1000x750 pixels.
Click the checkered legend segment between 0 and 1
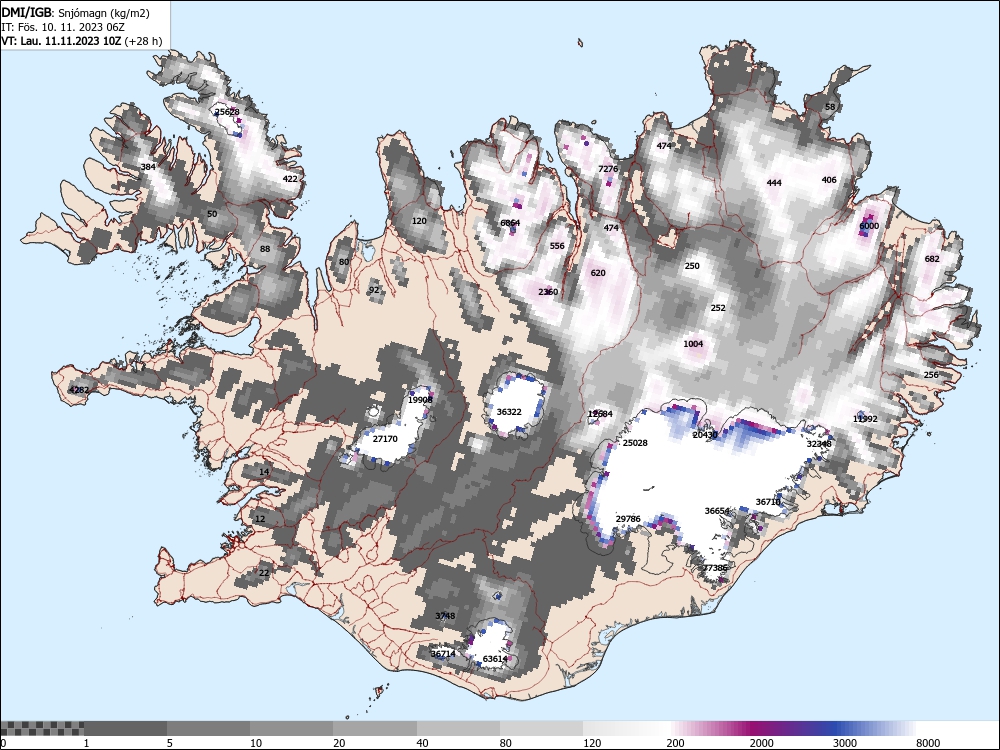41,728
